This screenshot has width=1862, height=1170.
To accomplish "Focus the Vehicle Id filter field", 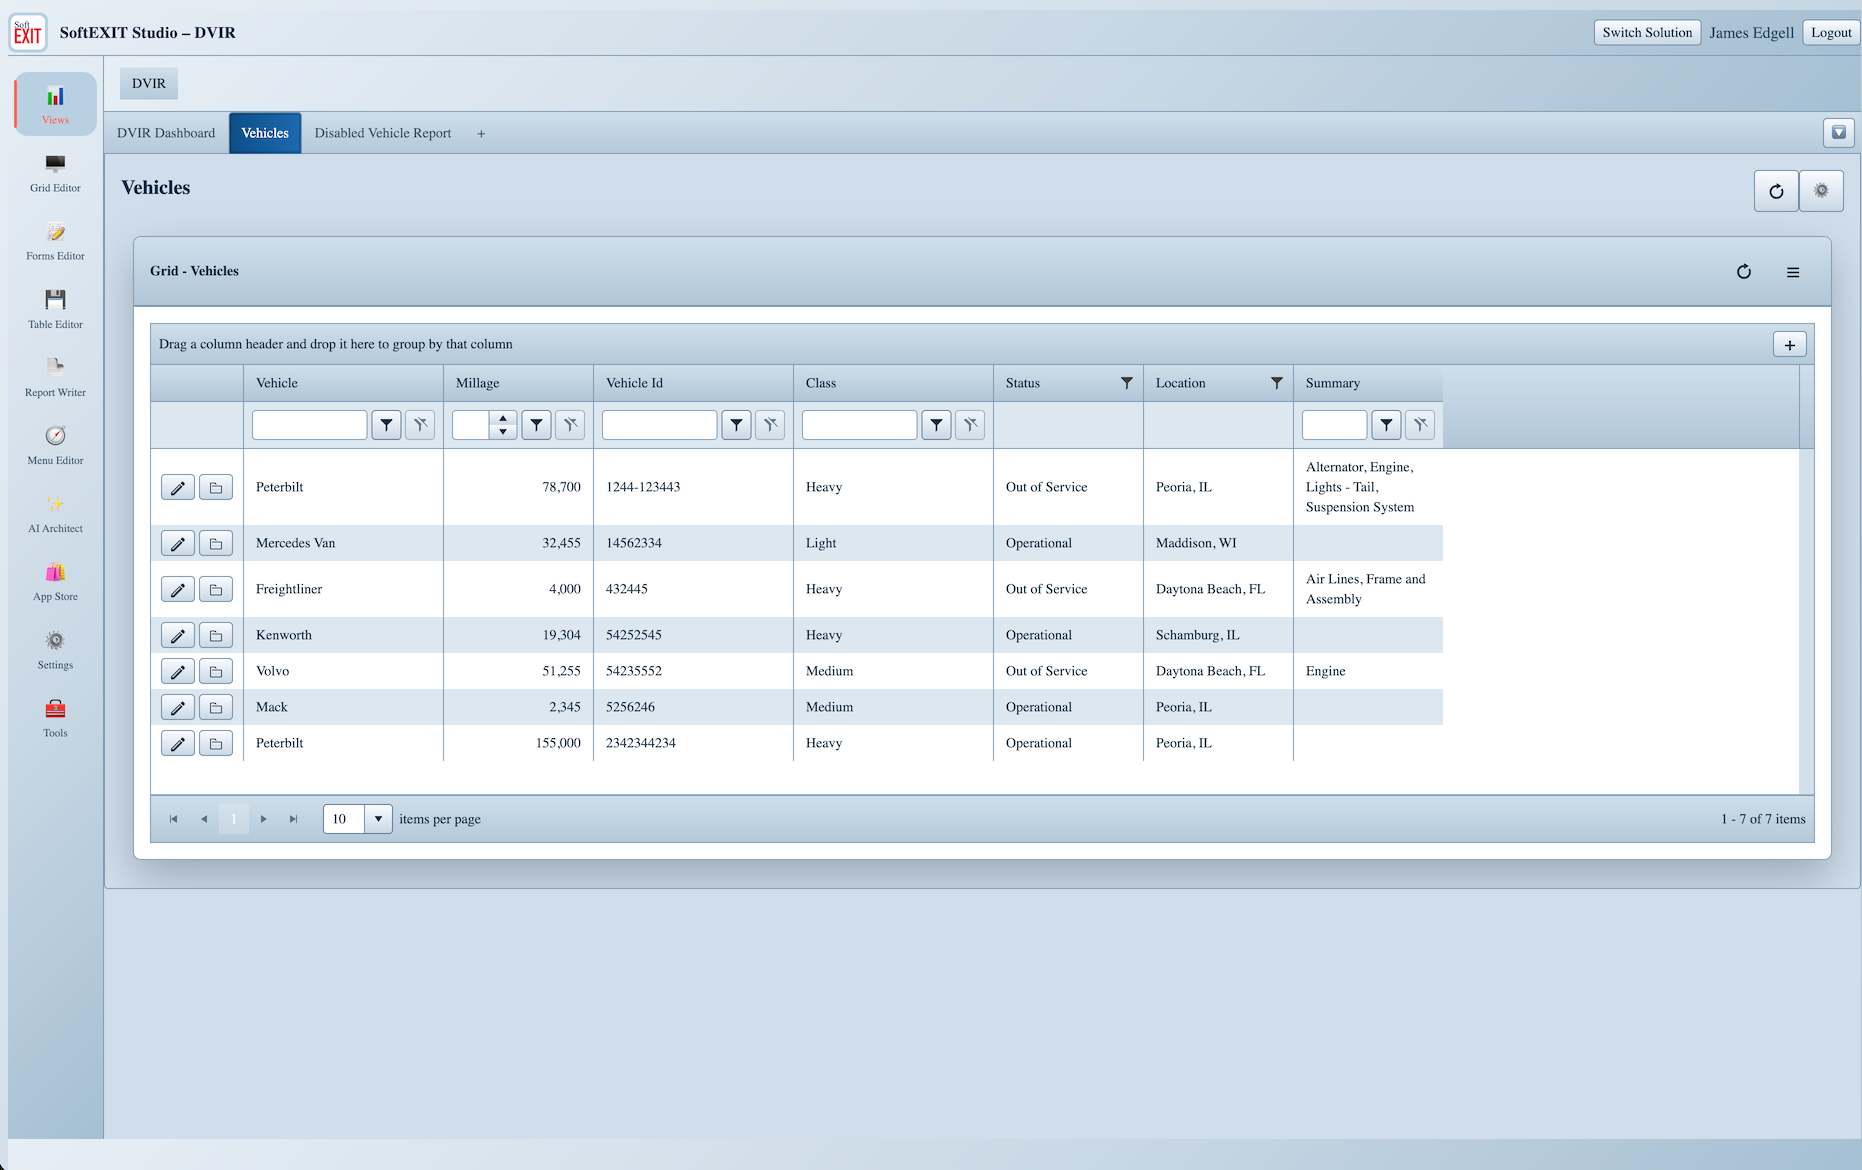I will pos(660,425).
